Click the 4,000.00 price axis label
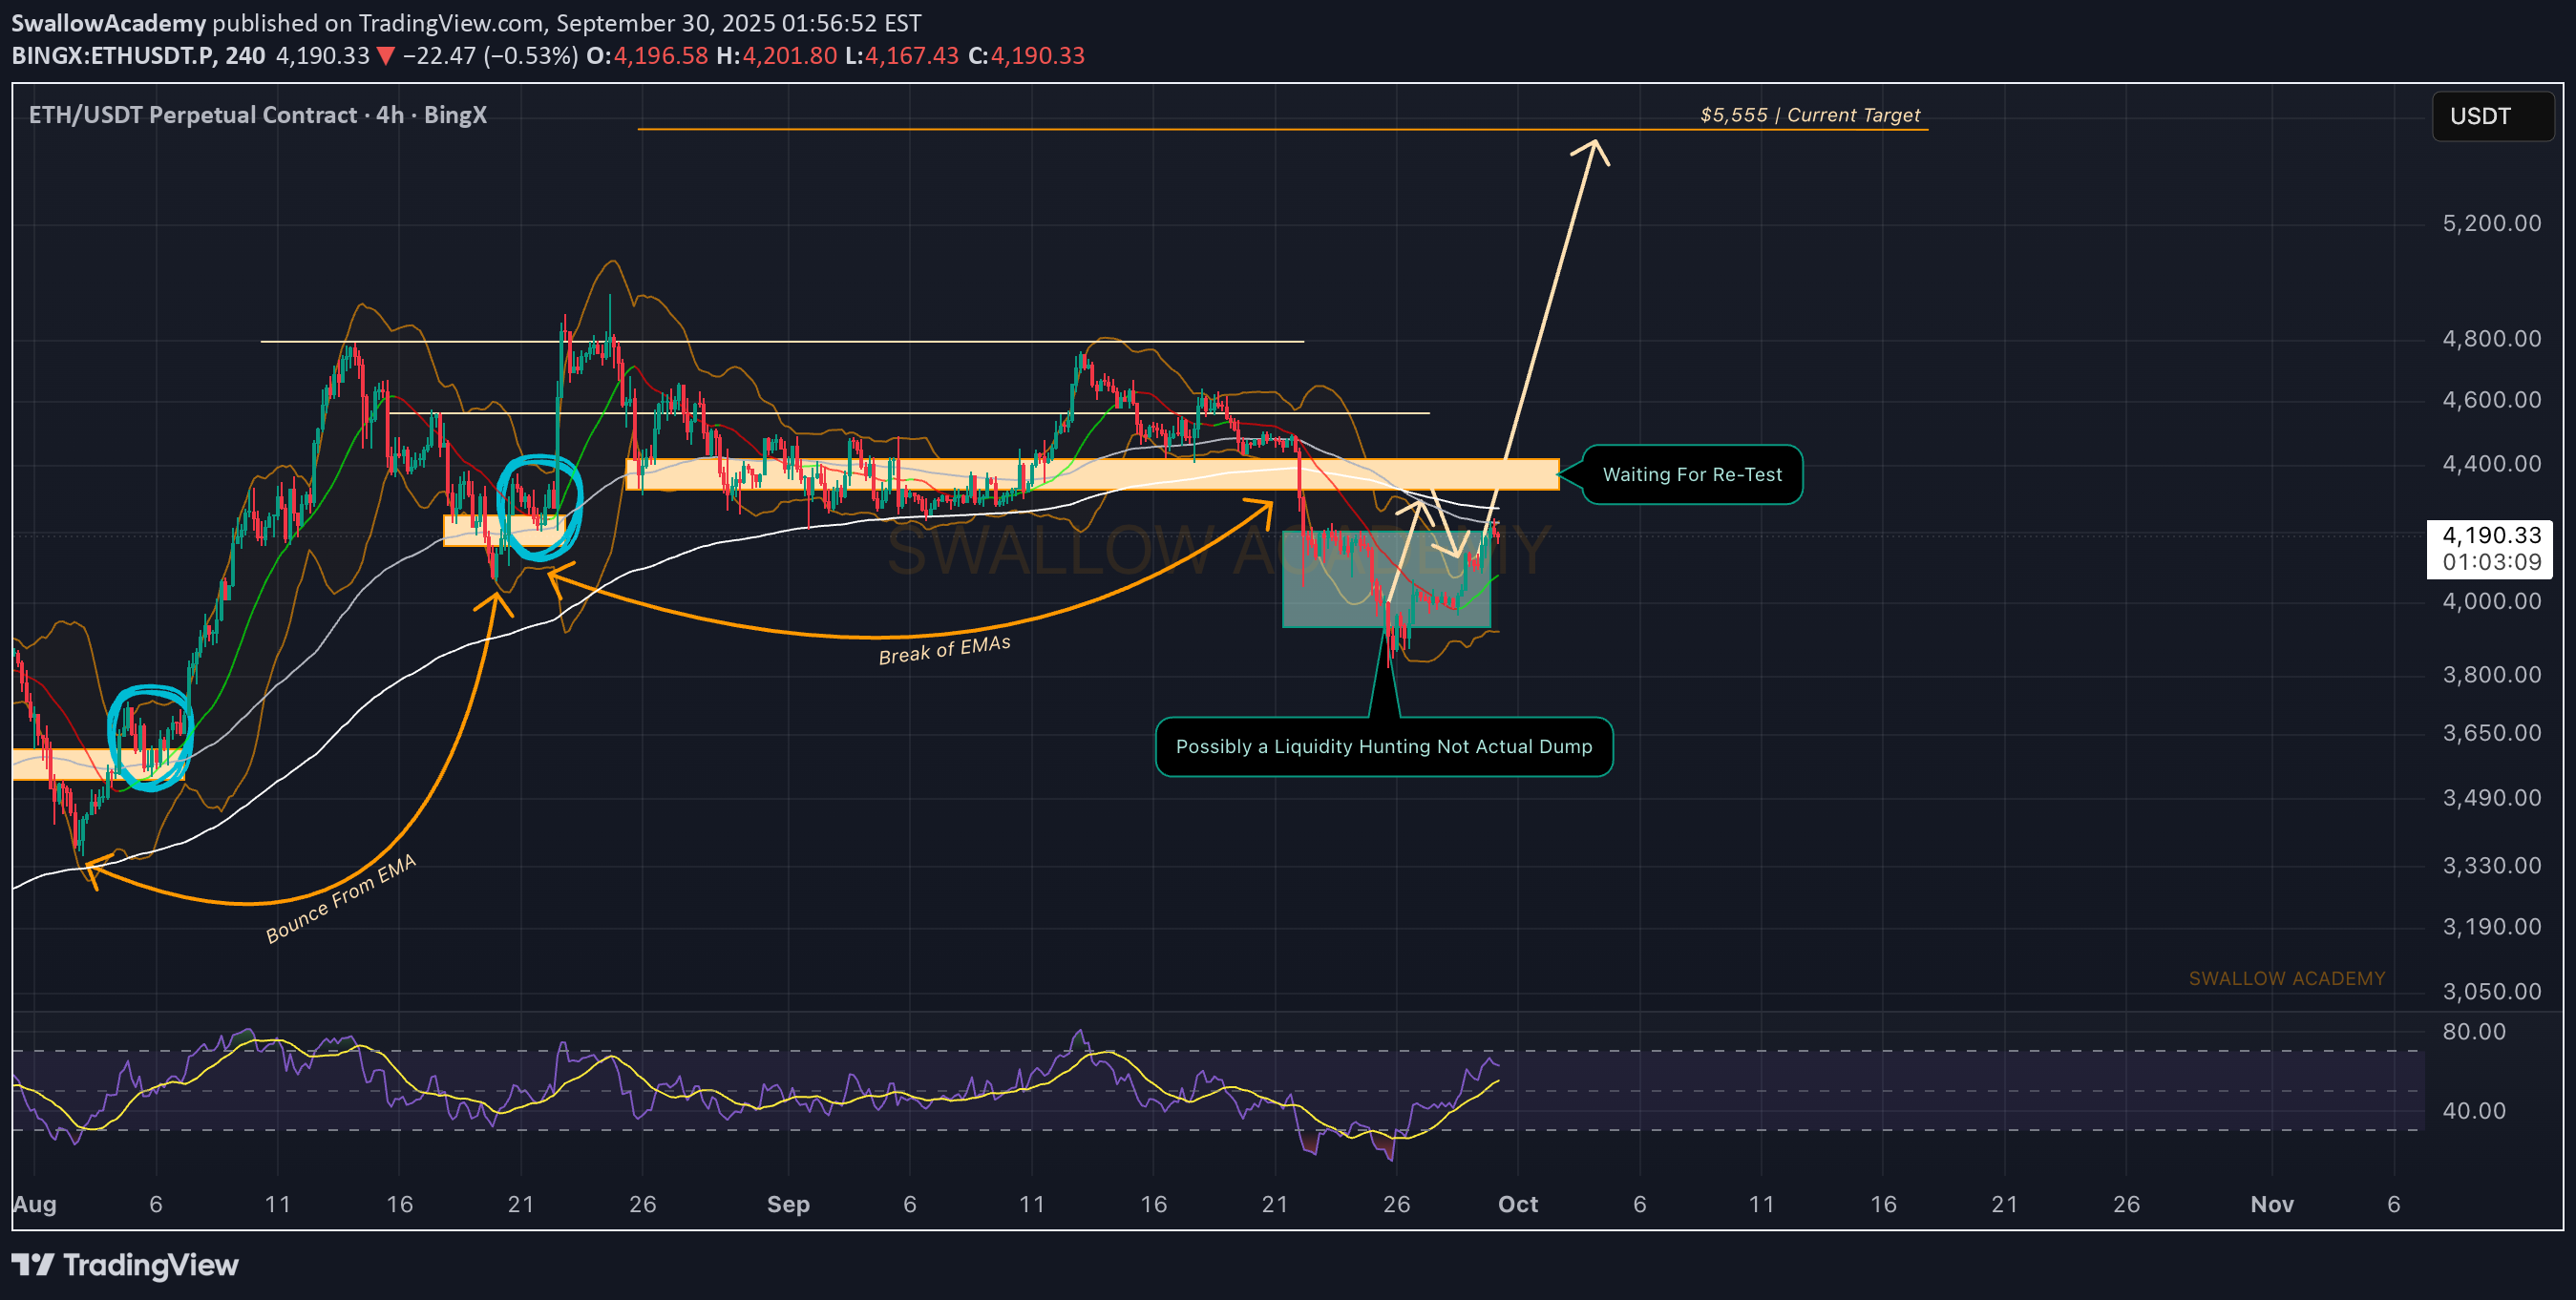The width and height of the screenshot is (2576, 1300). (x=2491, y=601)
